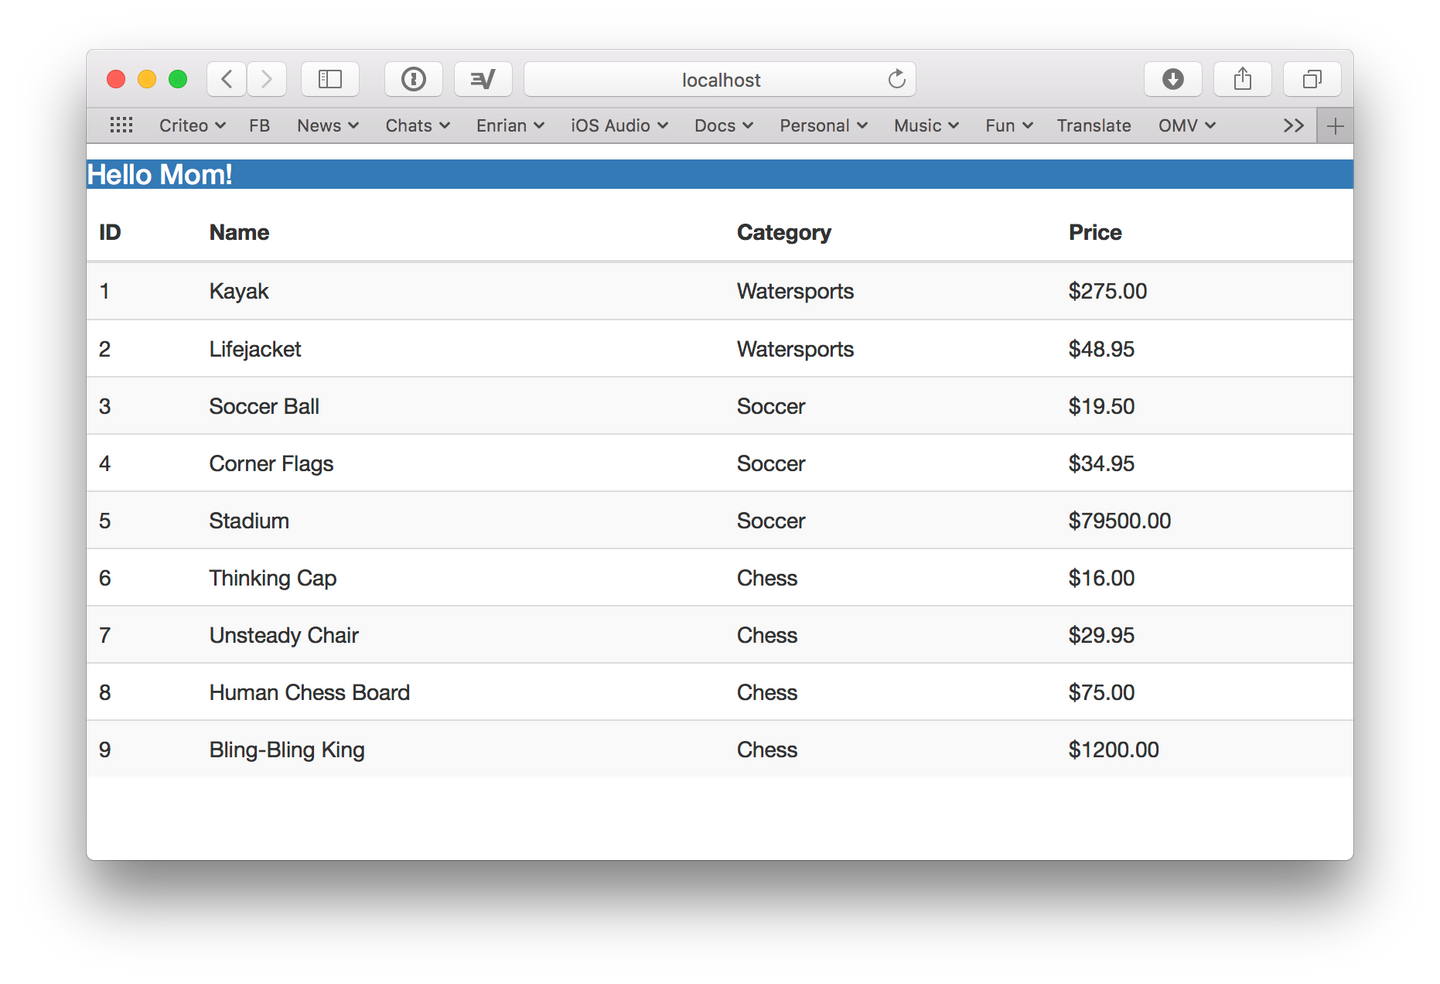Viewport: 1440px width, 984px height.
Task: Open the 1Password extension
Action: [414, 79]
